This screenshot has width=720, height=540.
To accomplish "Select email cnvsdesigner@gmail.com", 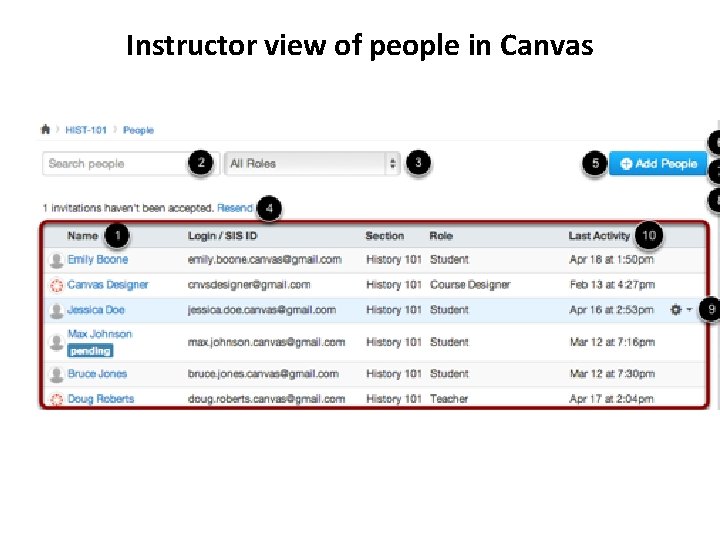I will coord(249,285).
